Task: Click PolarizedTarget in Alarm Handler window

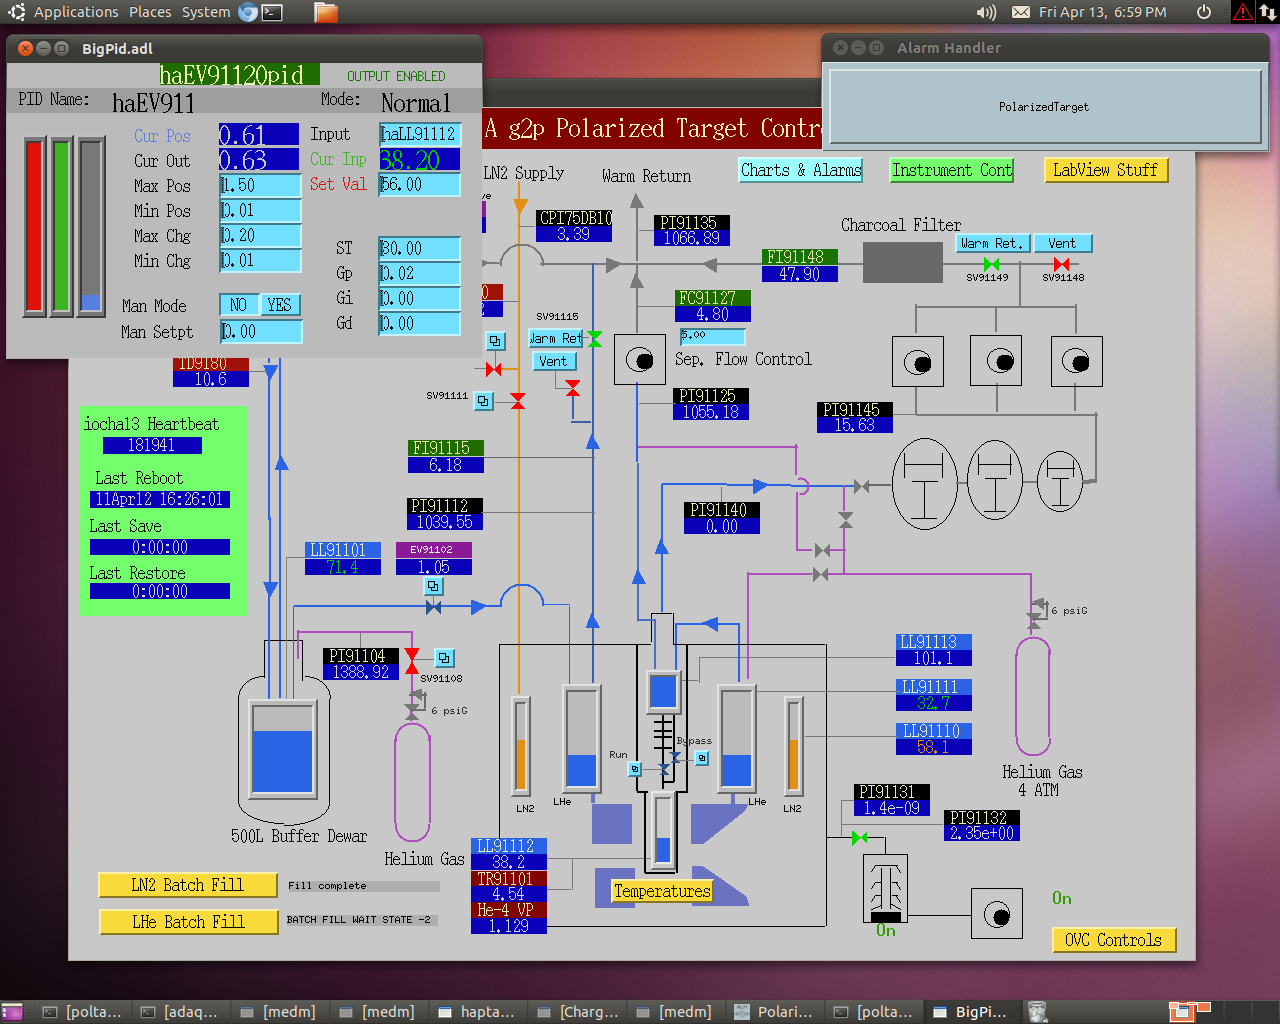Action: pos(1044,107)
